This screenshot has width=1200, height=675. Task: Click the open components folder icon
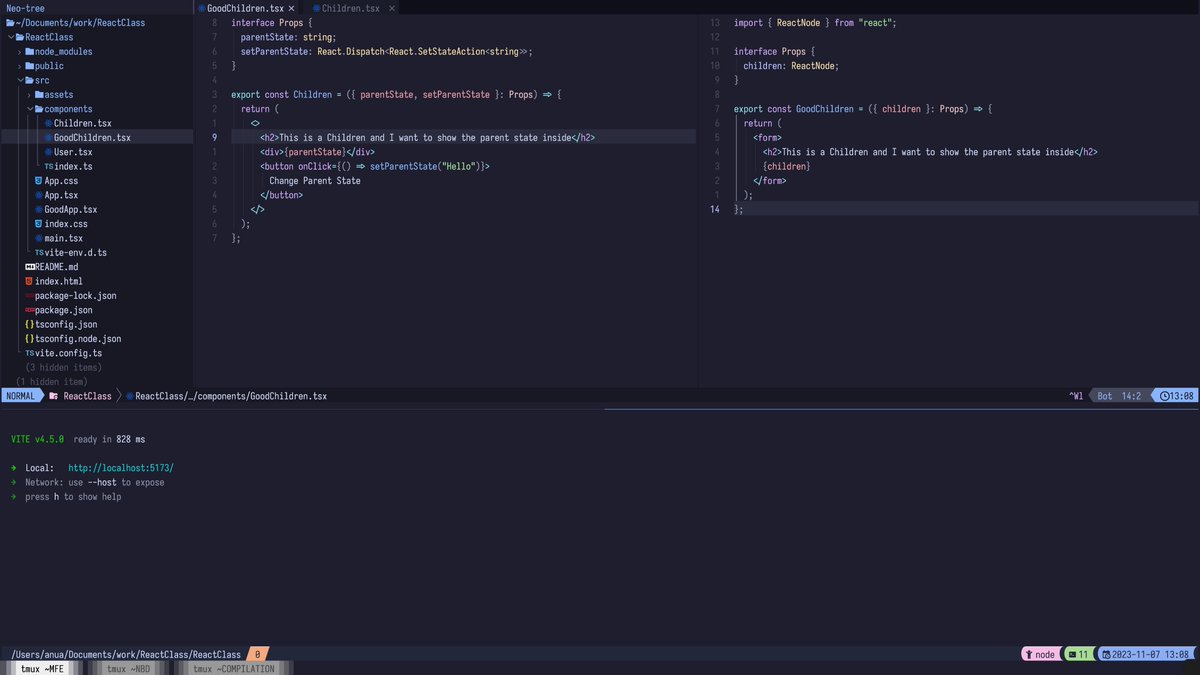[x=39, y=109]
